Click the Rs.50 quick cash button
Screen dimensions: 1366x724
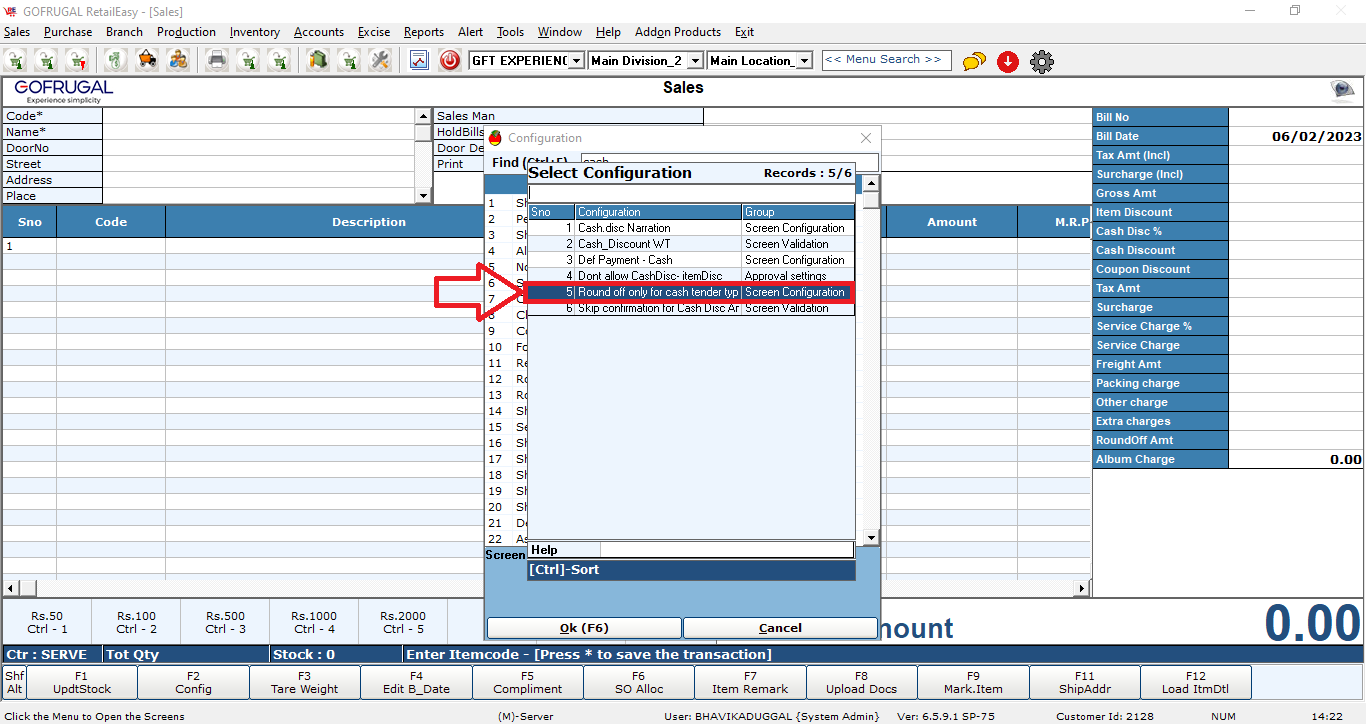click(x=47, y=622)
